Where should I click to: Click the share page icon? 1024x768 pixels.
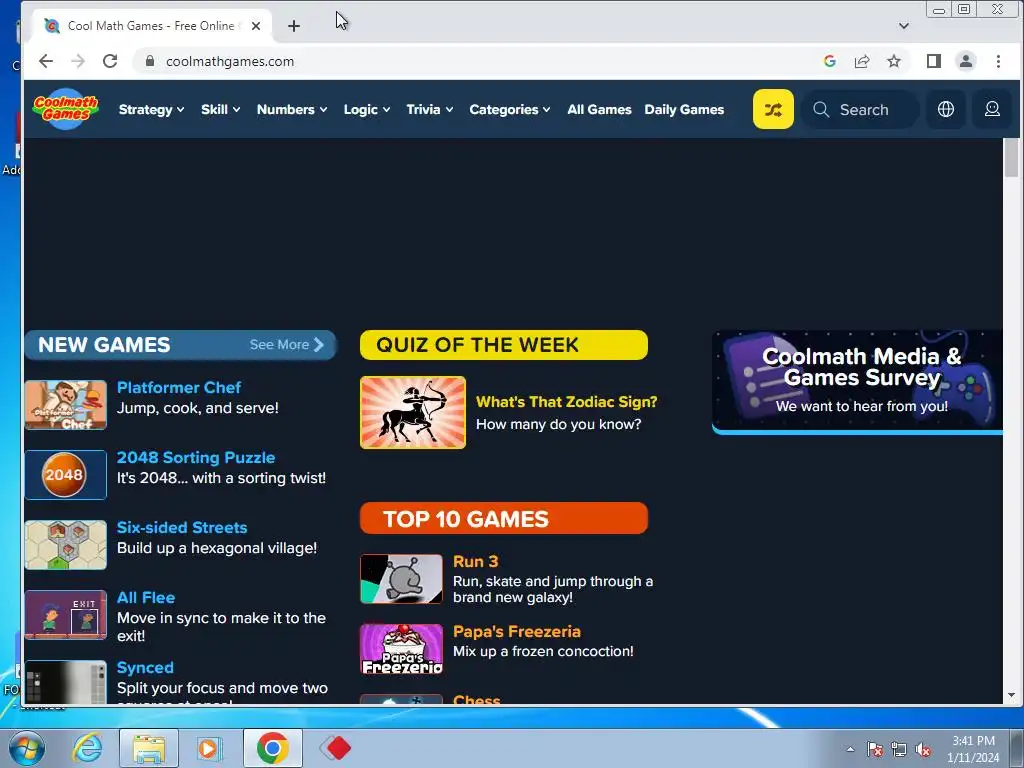click(862, 61)
